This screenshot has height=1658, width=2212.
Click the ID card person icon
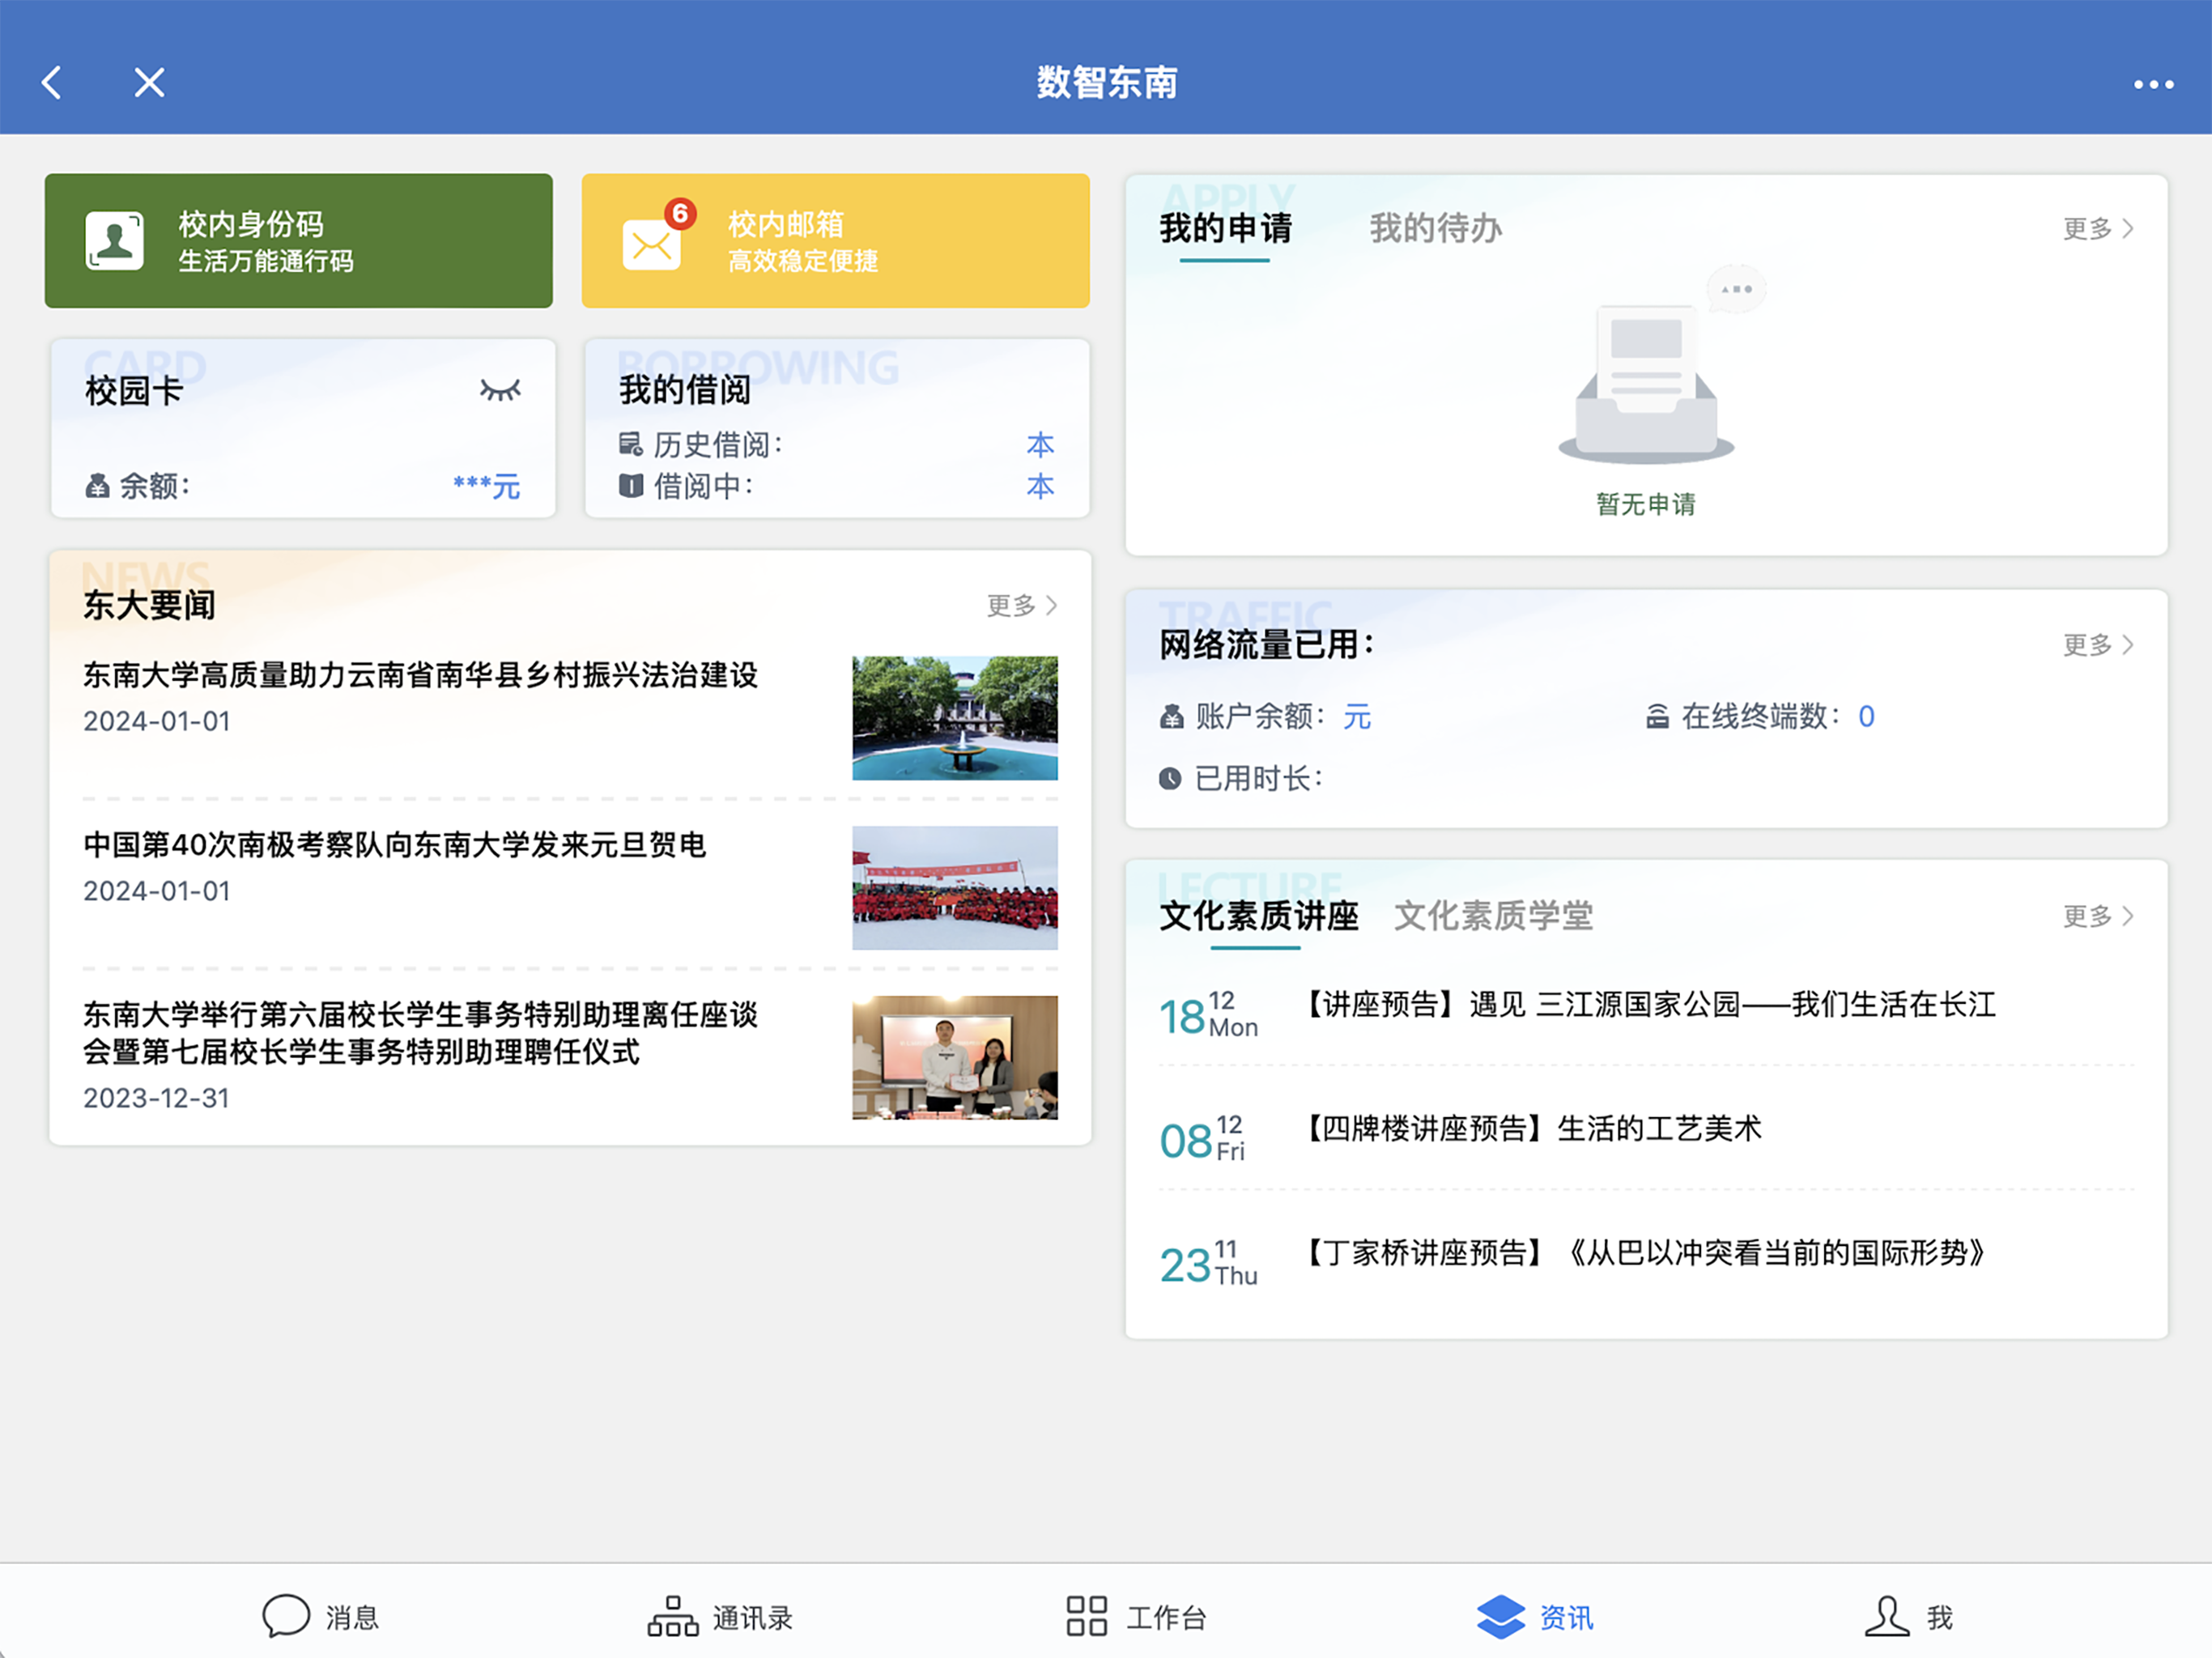point(114,241)
